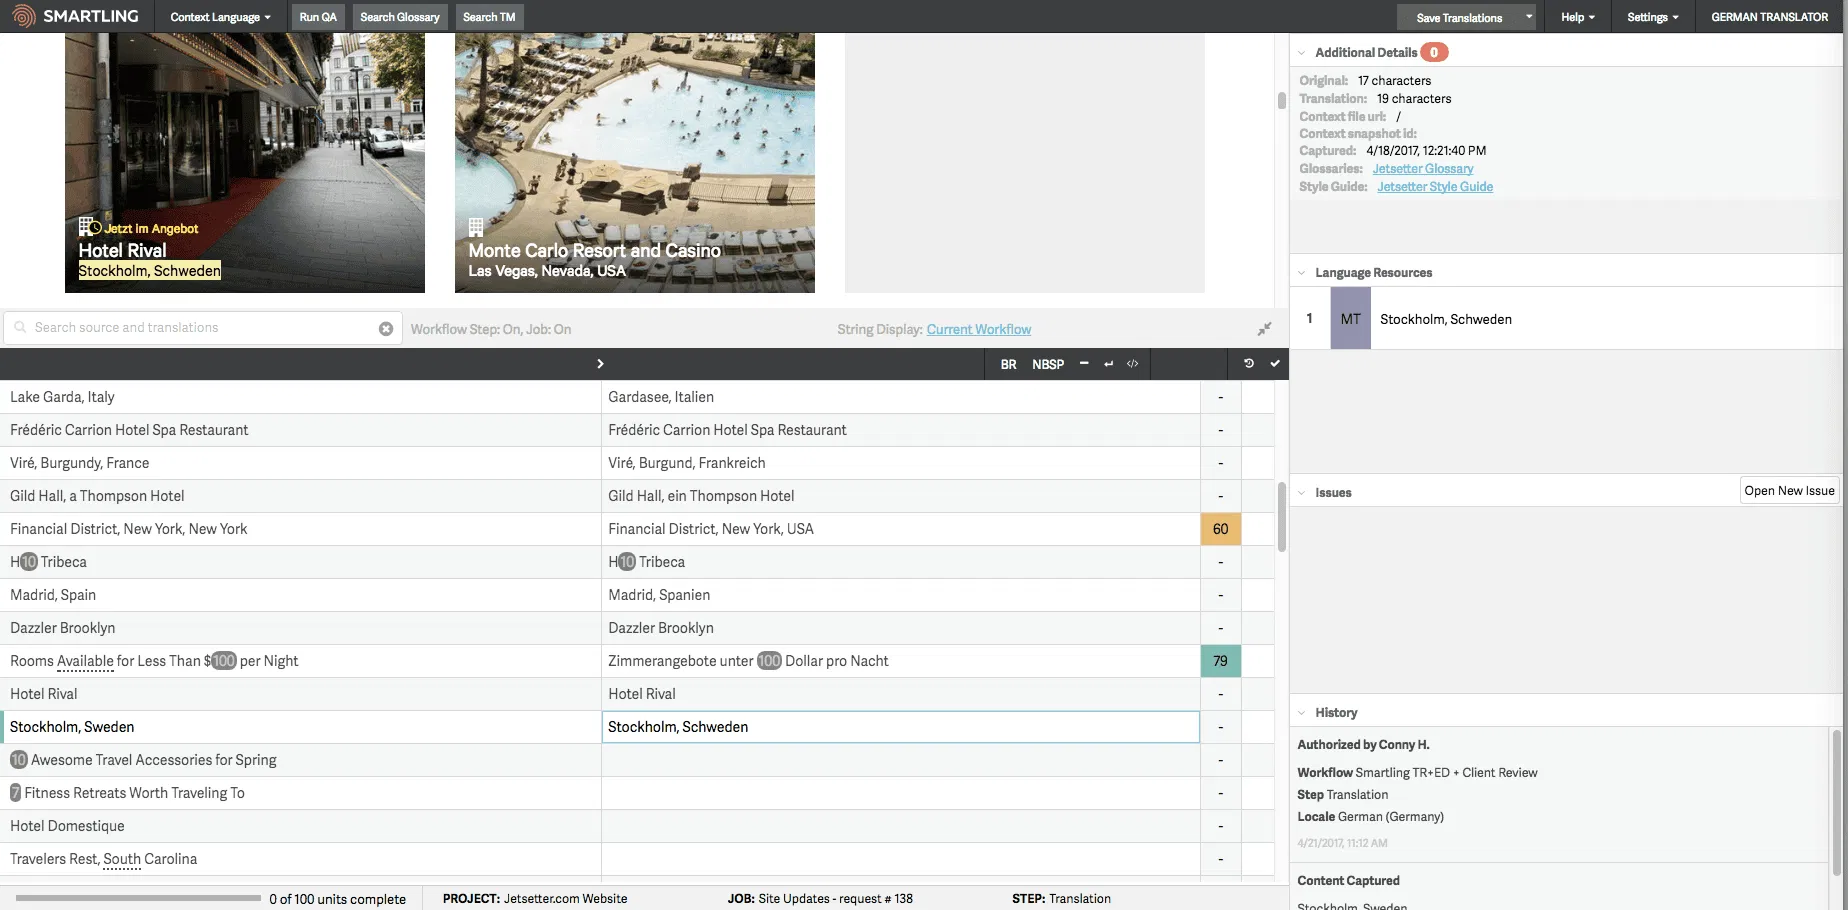Screen dimensions: 1848x910
Task: Collapse the Language Resources section
Action: pyautogui.click(x=1302, y=273)
